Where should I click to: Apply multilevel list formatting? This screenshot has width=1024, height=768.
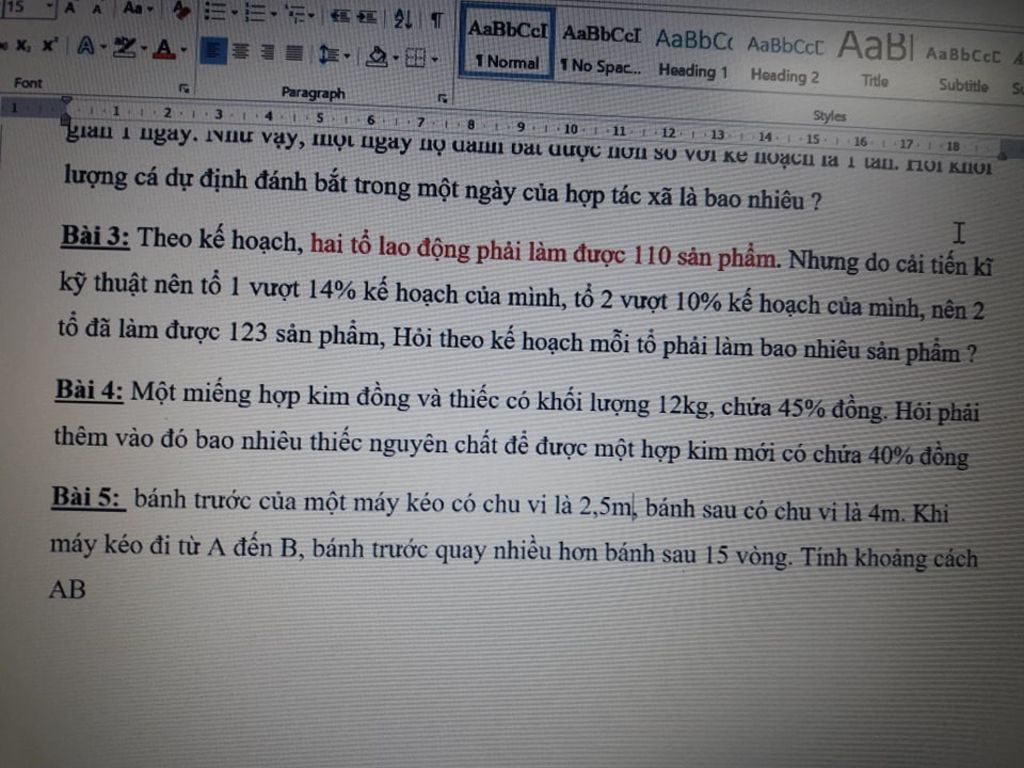pos(295,14)
